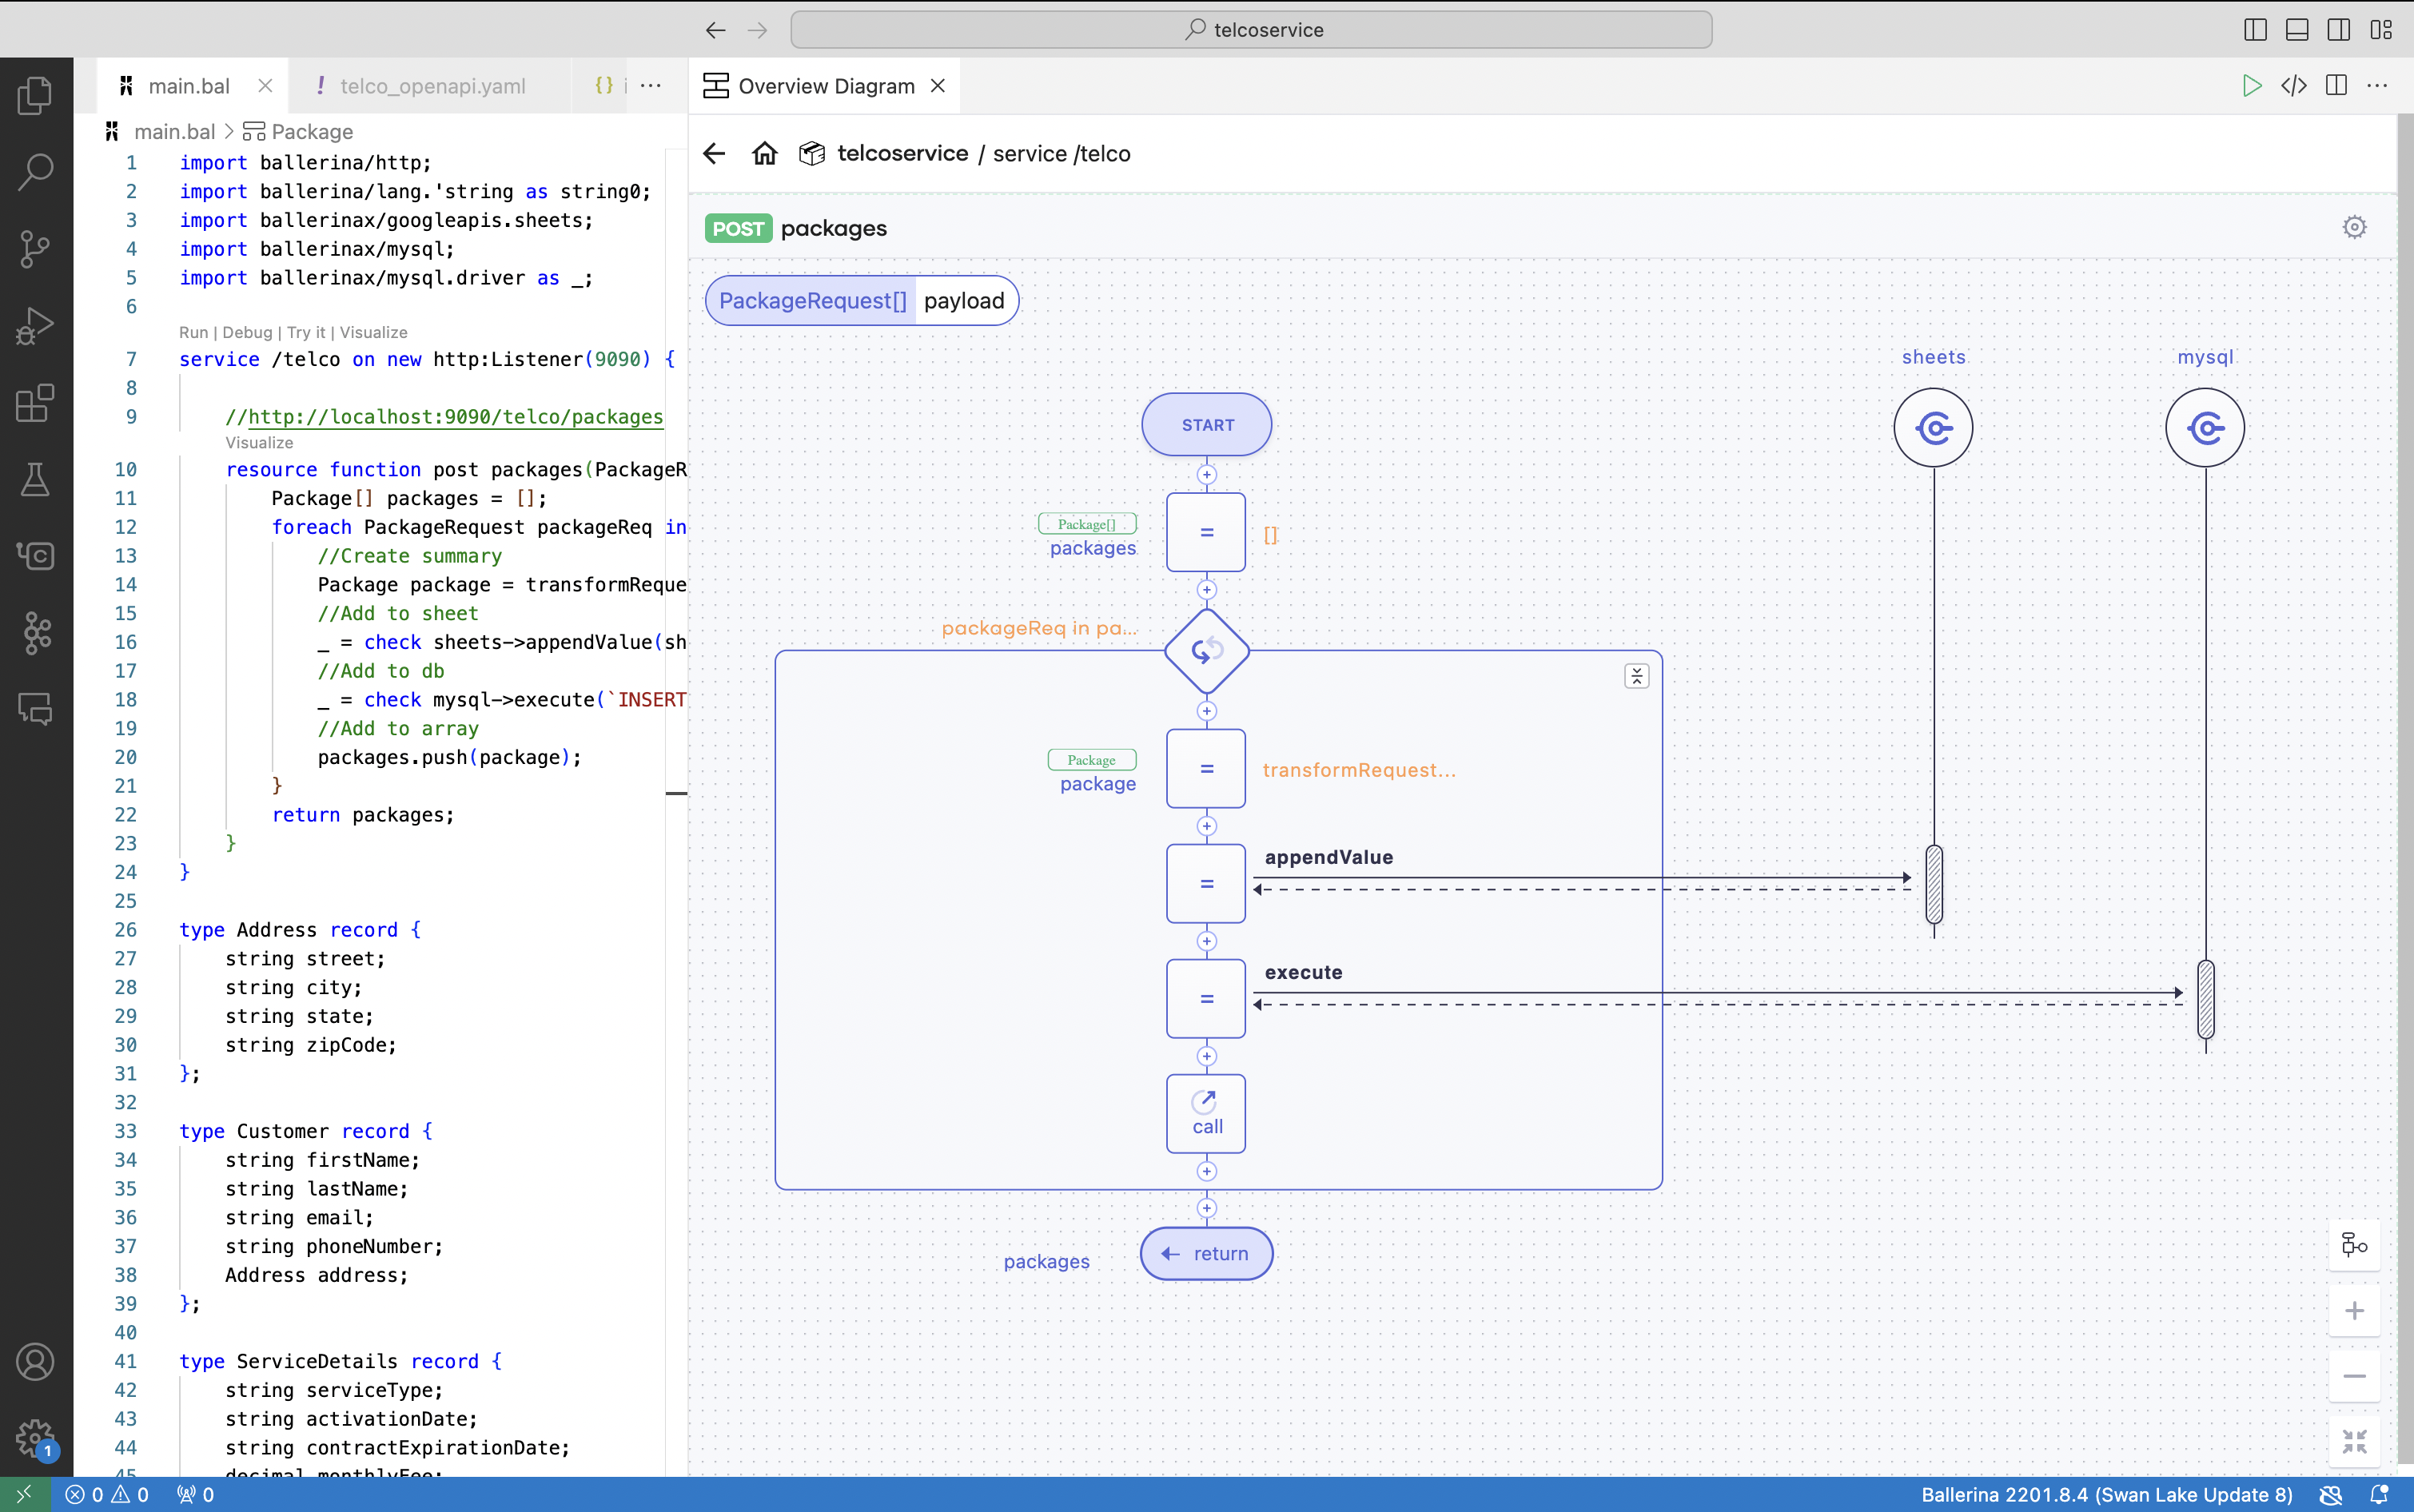Screen dimensions: 2414x1512
Task: Open diagram settings gear icon
Action: point(2354,227)
